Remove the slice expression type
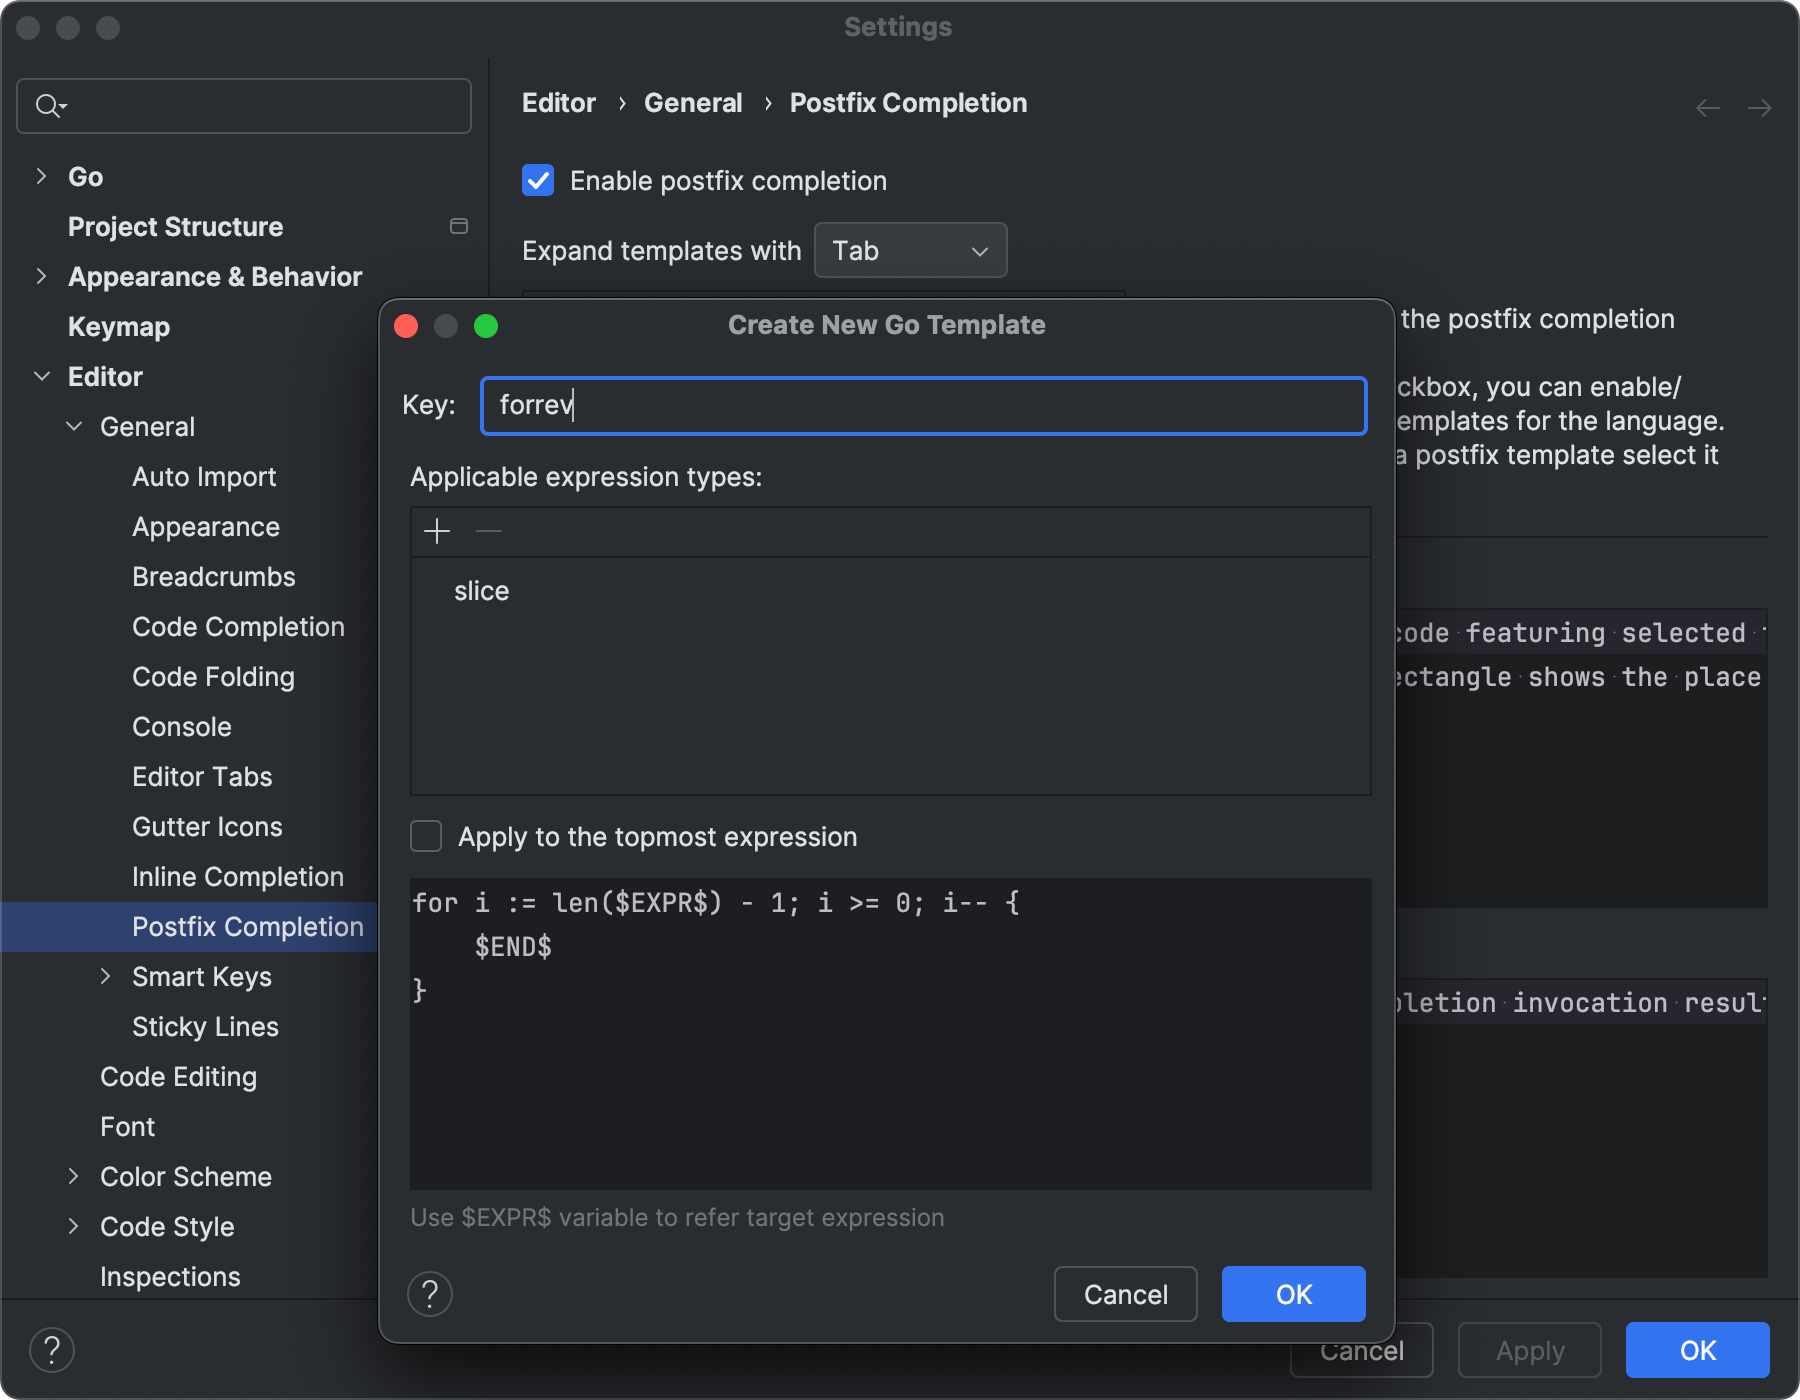1800x1400 pixels. (x=488, y=531)
